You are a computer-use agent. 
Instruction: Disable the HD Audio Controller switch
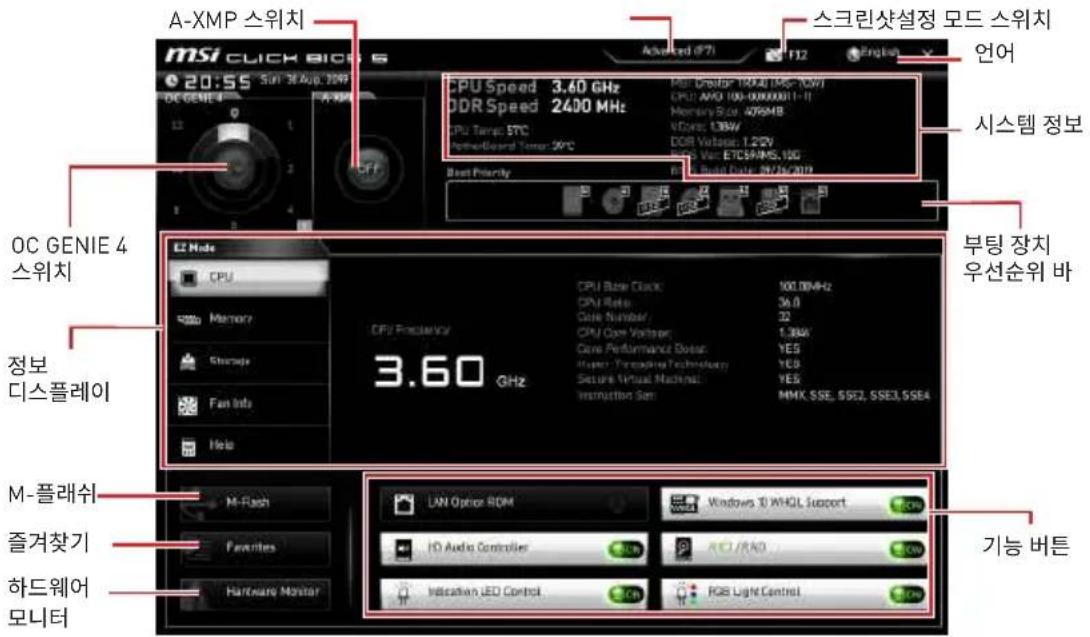pos(625,550)
